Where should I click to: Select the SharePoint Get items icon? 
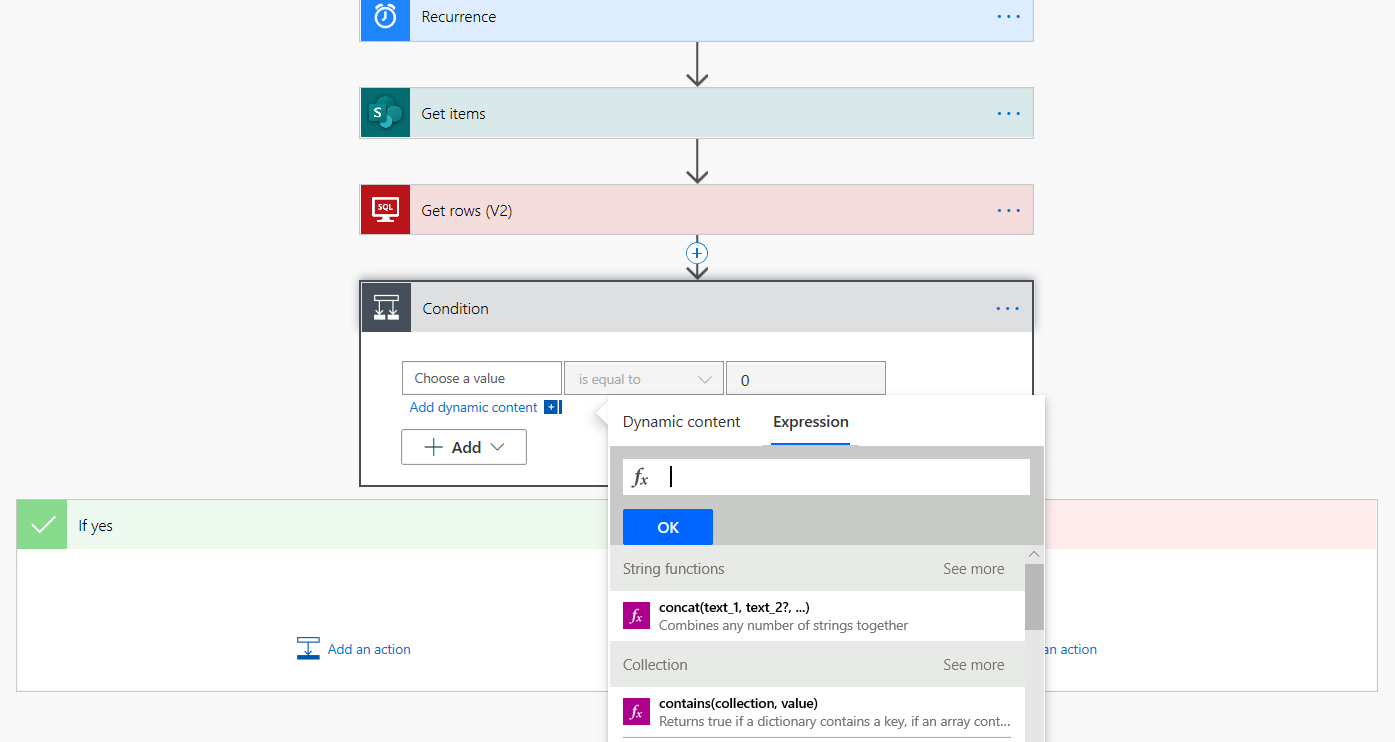(385, 112)
